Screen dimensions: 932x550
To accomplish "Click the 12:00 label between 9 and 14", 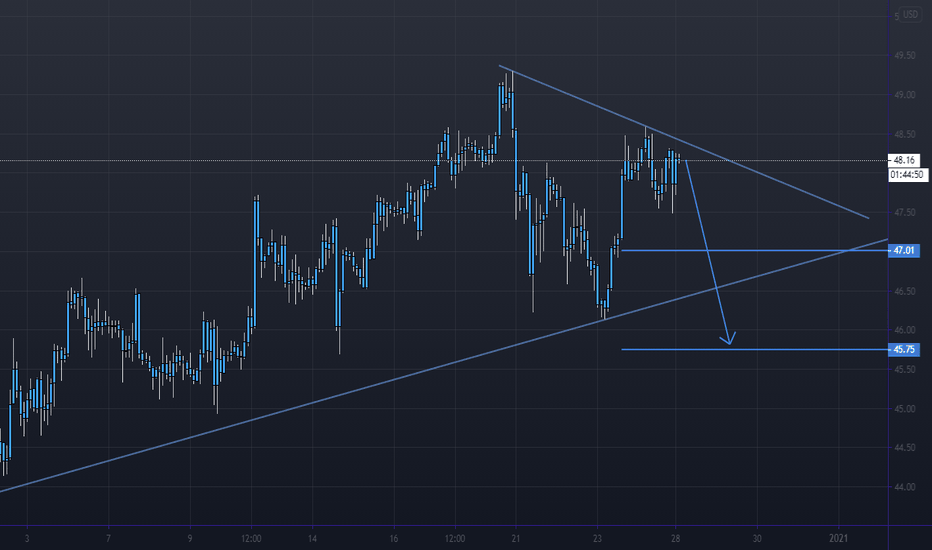I will click(x=251, y=539).
